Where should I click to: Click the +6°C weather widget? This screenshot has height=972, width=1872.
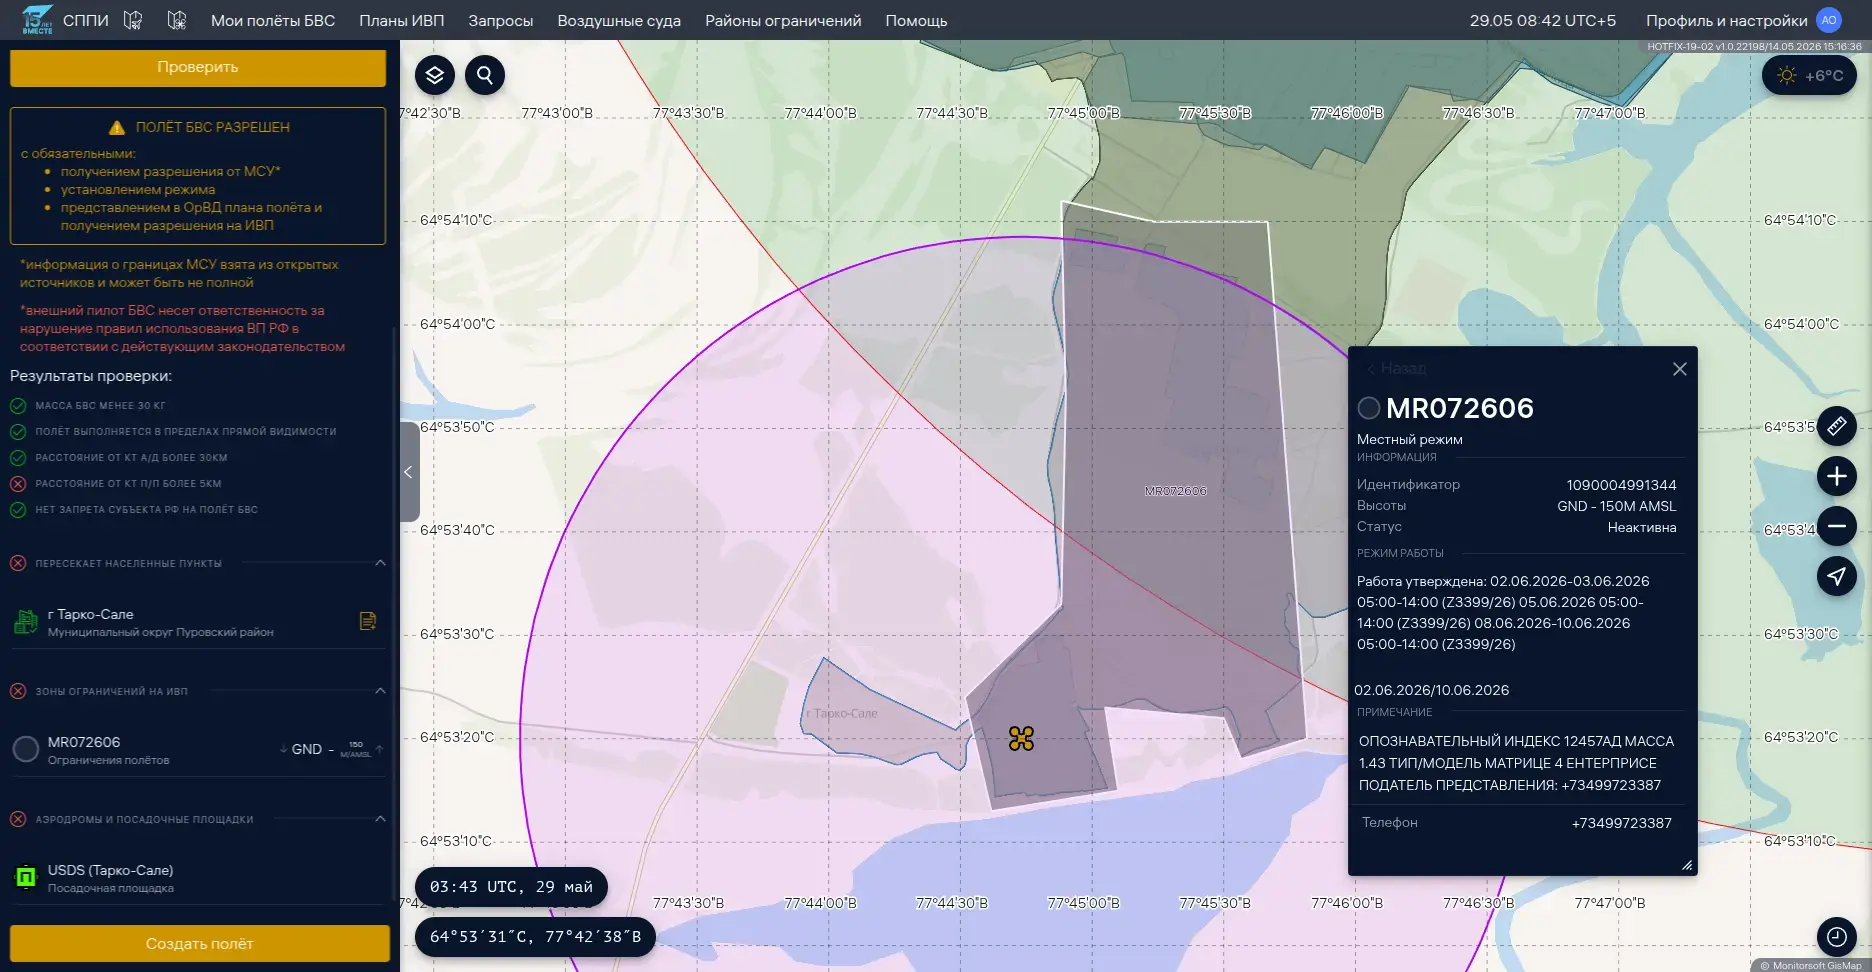point(1809,75)
